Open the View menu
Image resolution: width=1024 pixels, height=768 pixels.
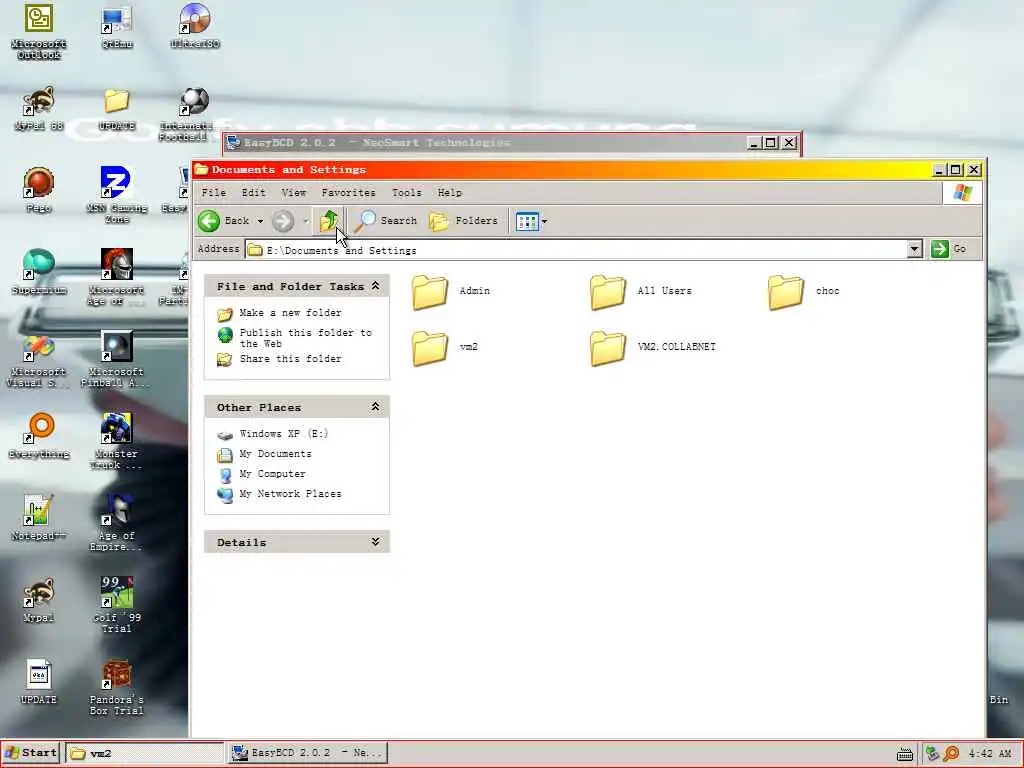(294, 193)
